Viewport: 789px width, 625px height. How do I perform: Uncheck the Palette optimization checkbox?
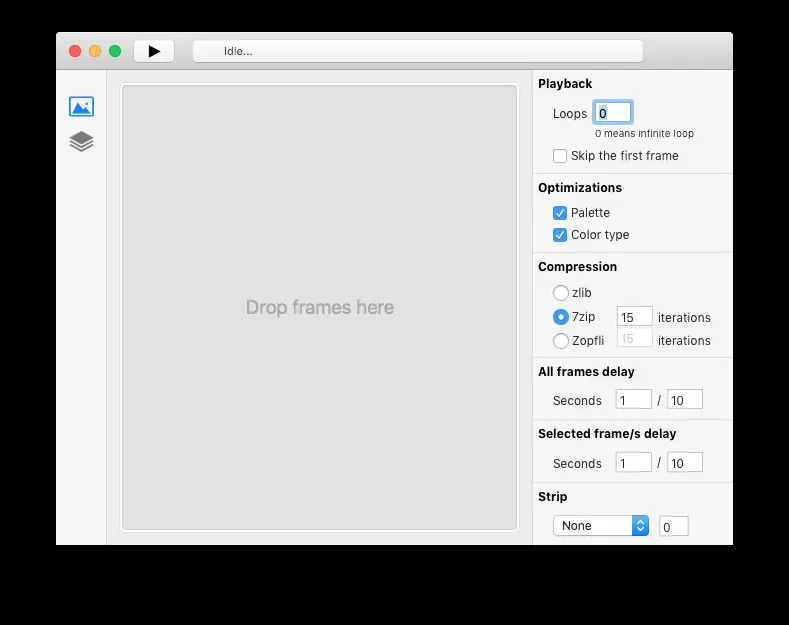(560, 213)
